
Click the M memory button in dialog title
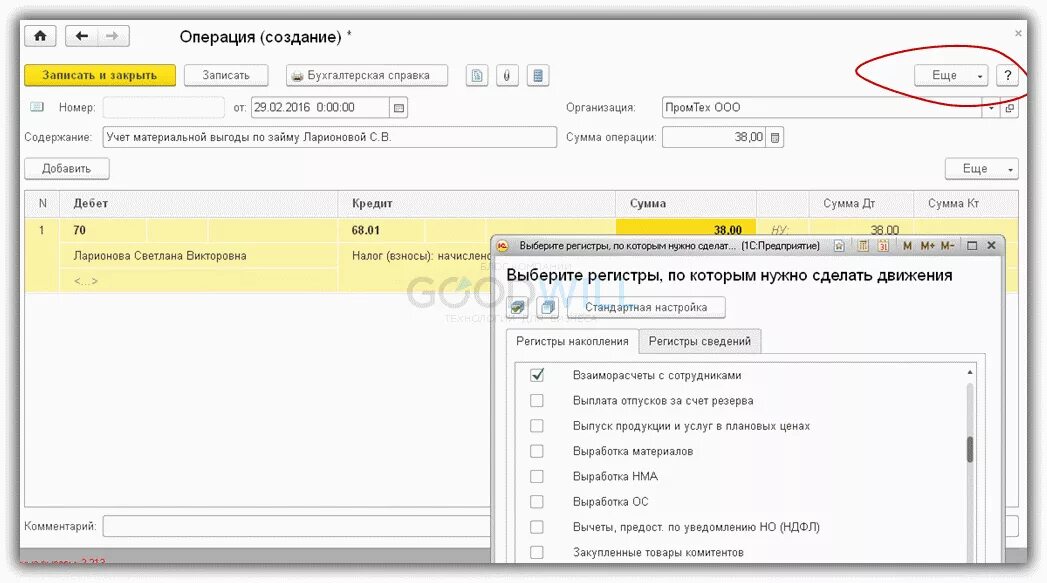tap(907, 246)
